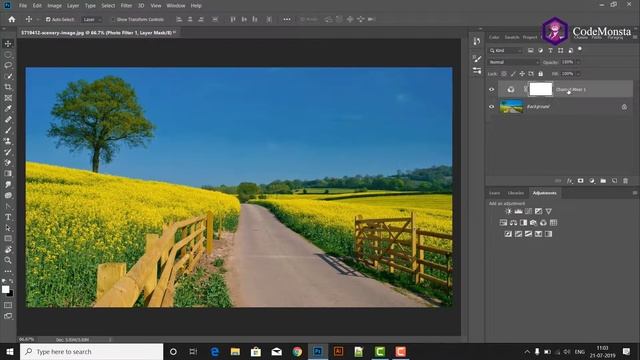Select the Clone Stamp tool
Viewport: 640px width, 360px height.
click(8, 141)
